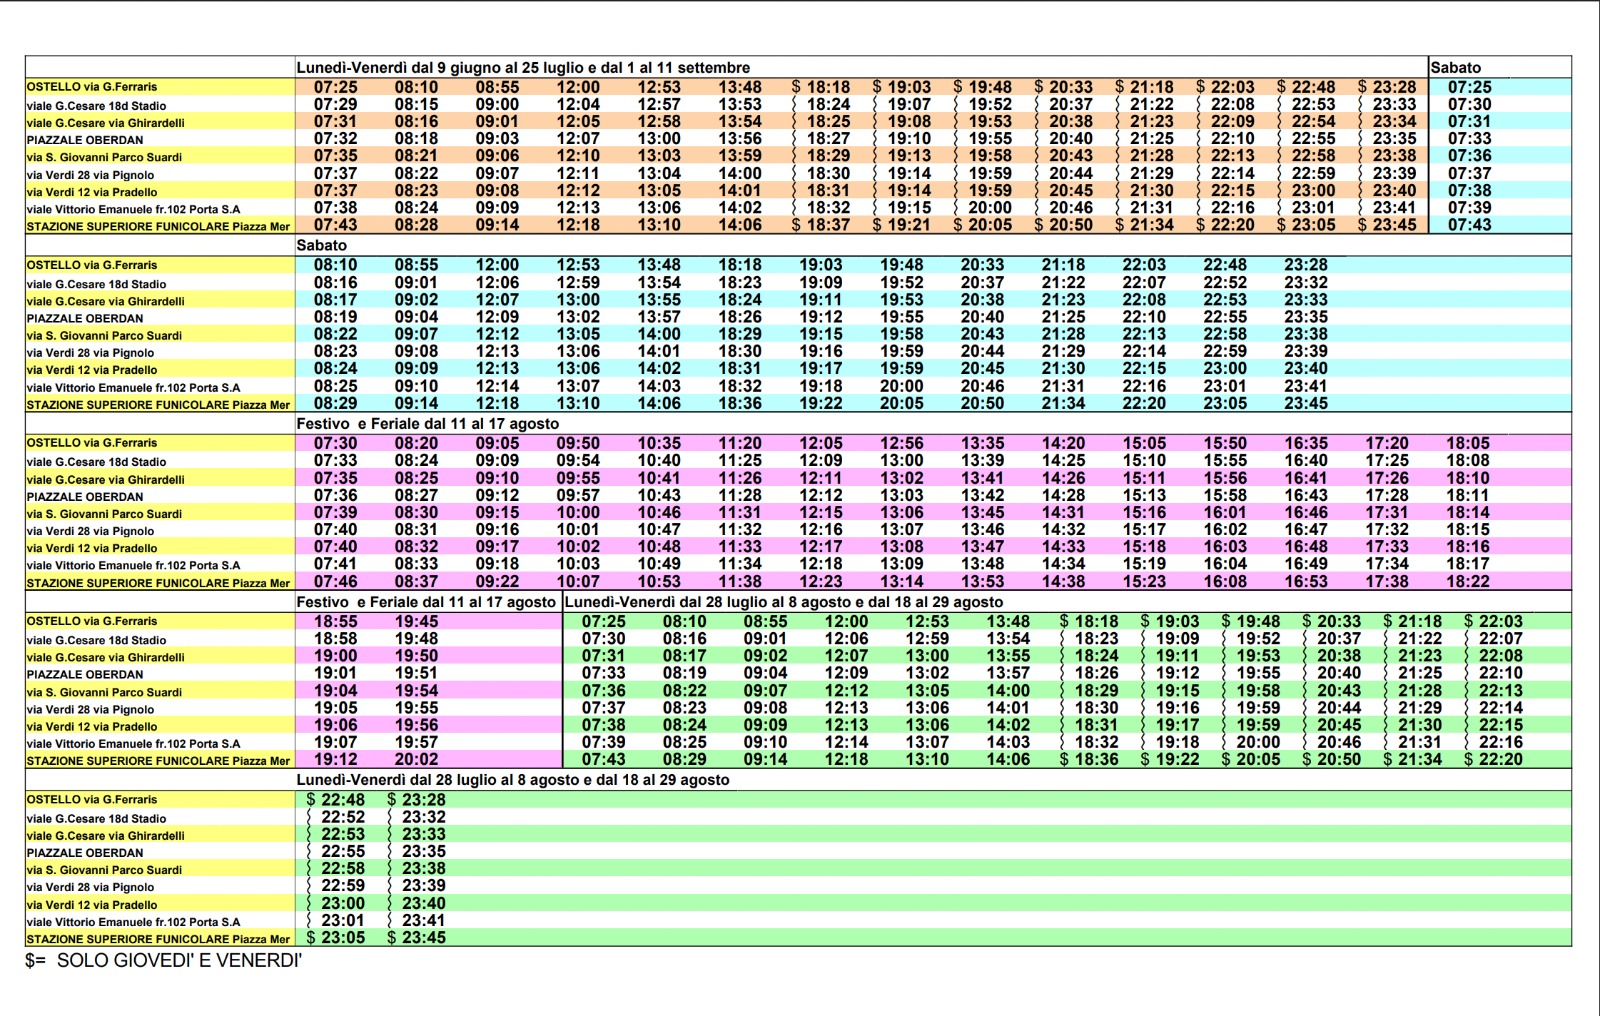Click the 14:31 time cell
This screenshot has width=1600, height=1016.
click(x=1063, y=513)
